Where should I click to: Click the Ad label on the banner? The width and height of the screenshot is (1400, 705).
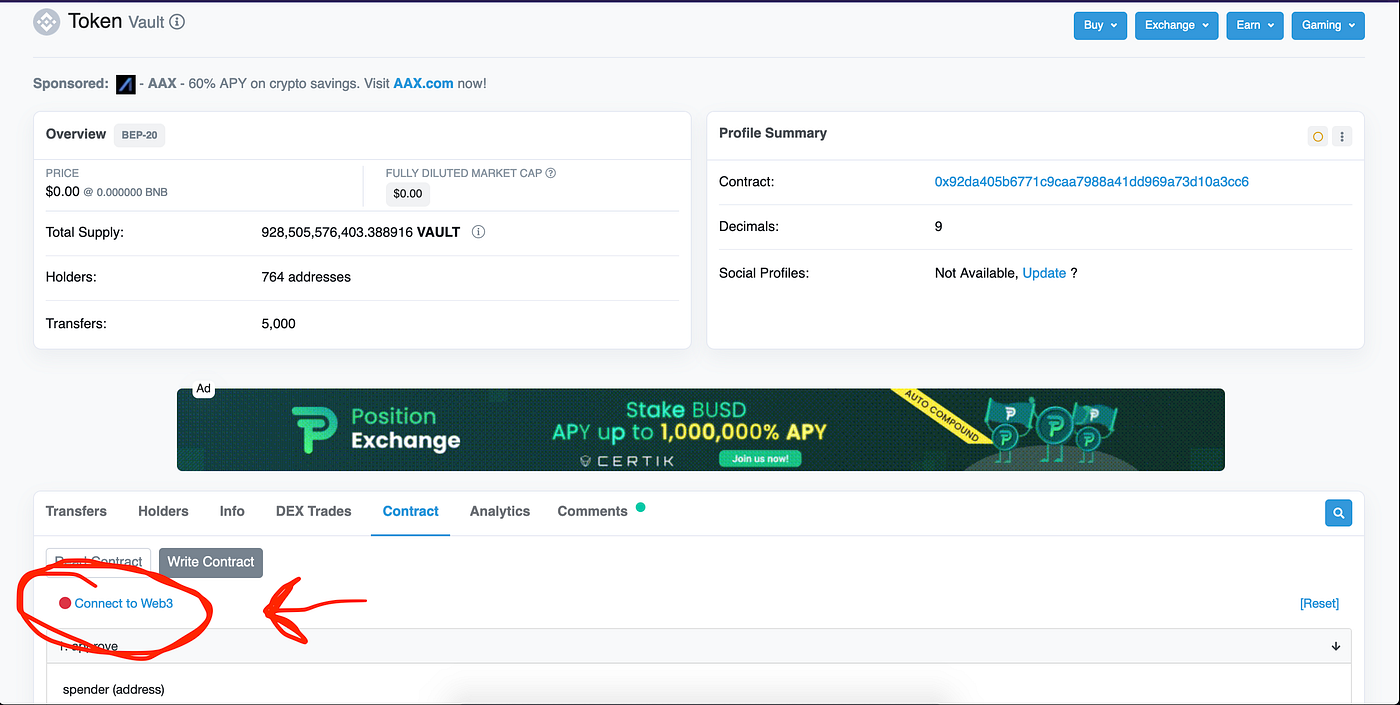203,389
